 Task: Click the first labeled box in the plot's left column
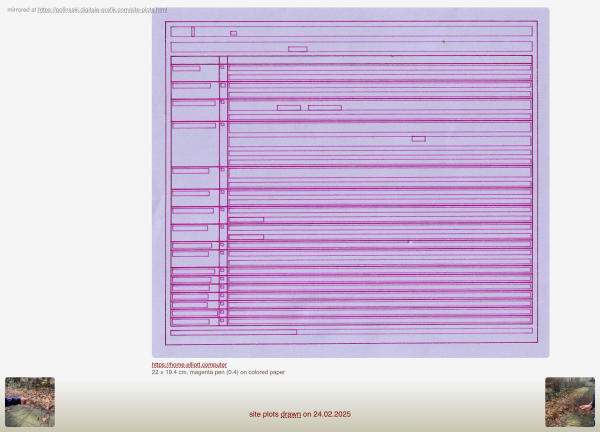pos(185,68)
